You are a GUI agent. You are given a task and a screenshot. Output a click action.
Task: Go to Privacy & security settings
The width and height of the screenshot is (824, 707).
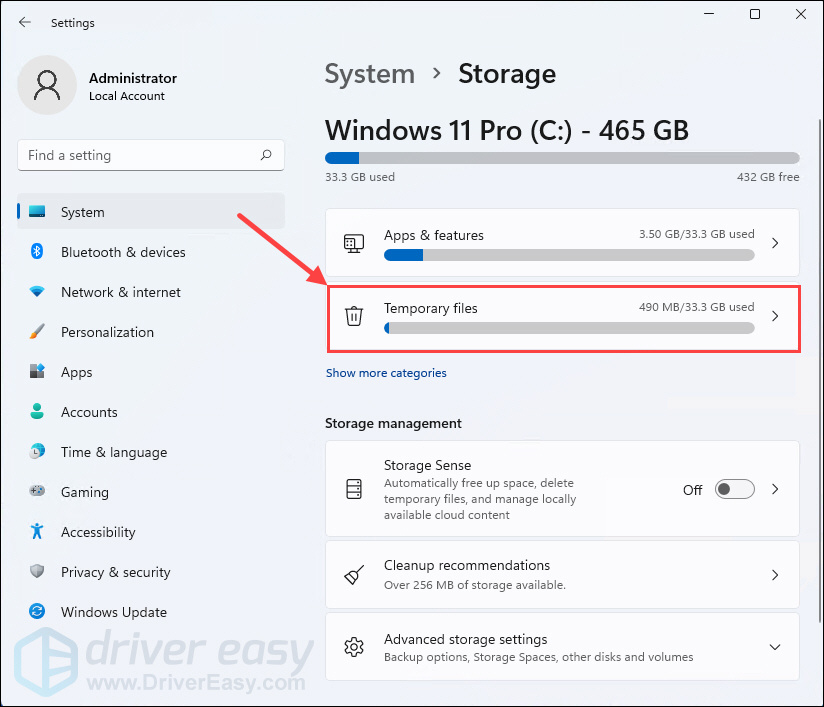151,571
